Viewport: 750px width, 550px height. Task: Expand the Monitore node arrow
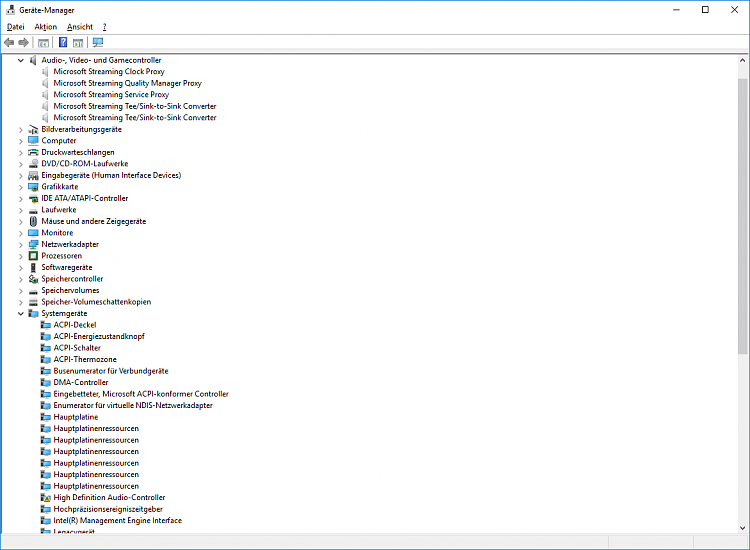pyautogui.click(x=21, y=233)
